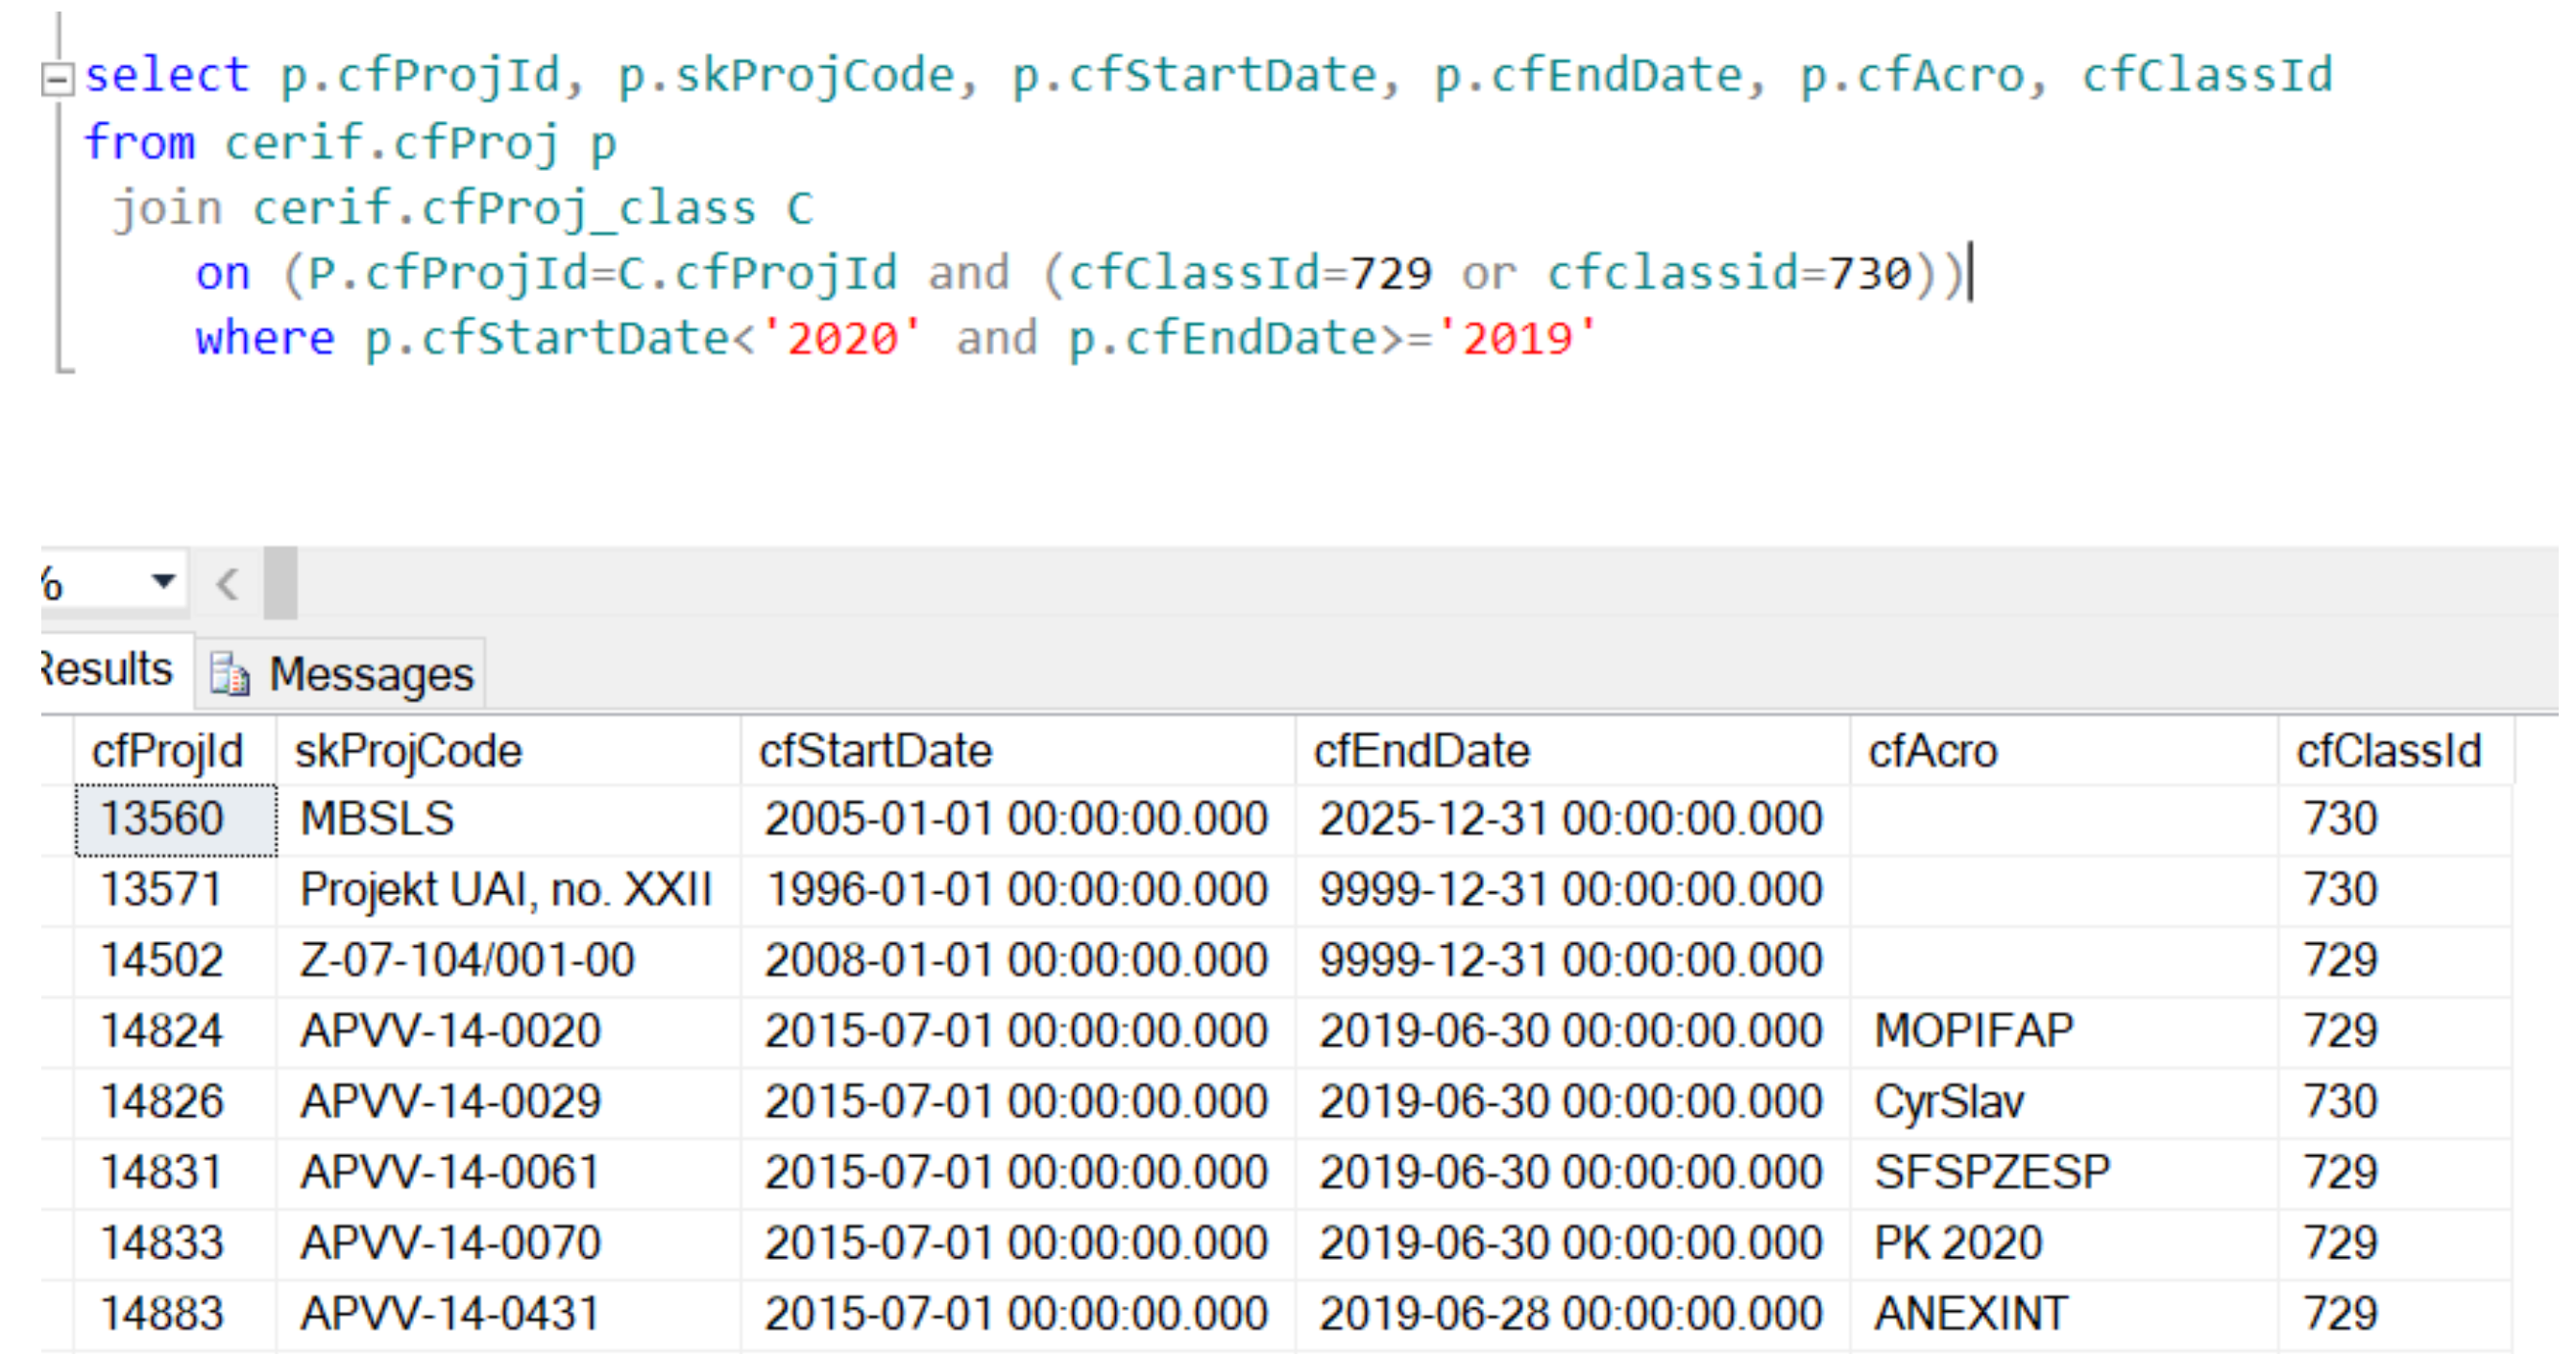Collapse the select statement code block

[57, 78]
